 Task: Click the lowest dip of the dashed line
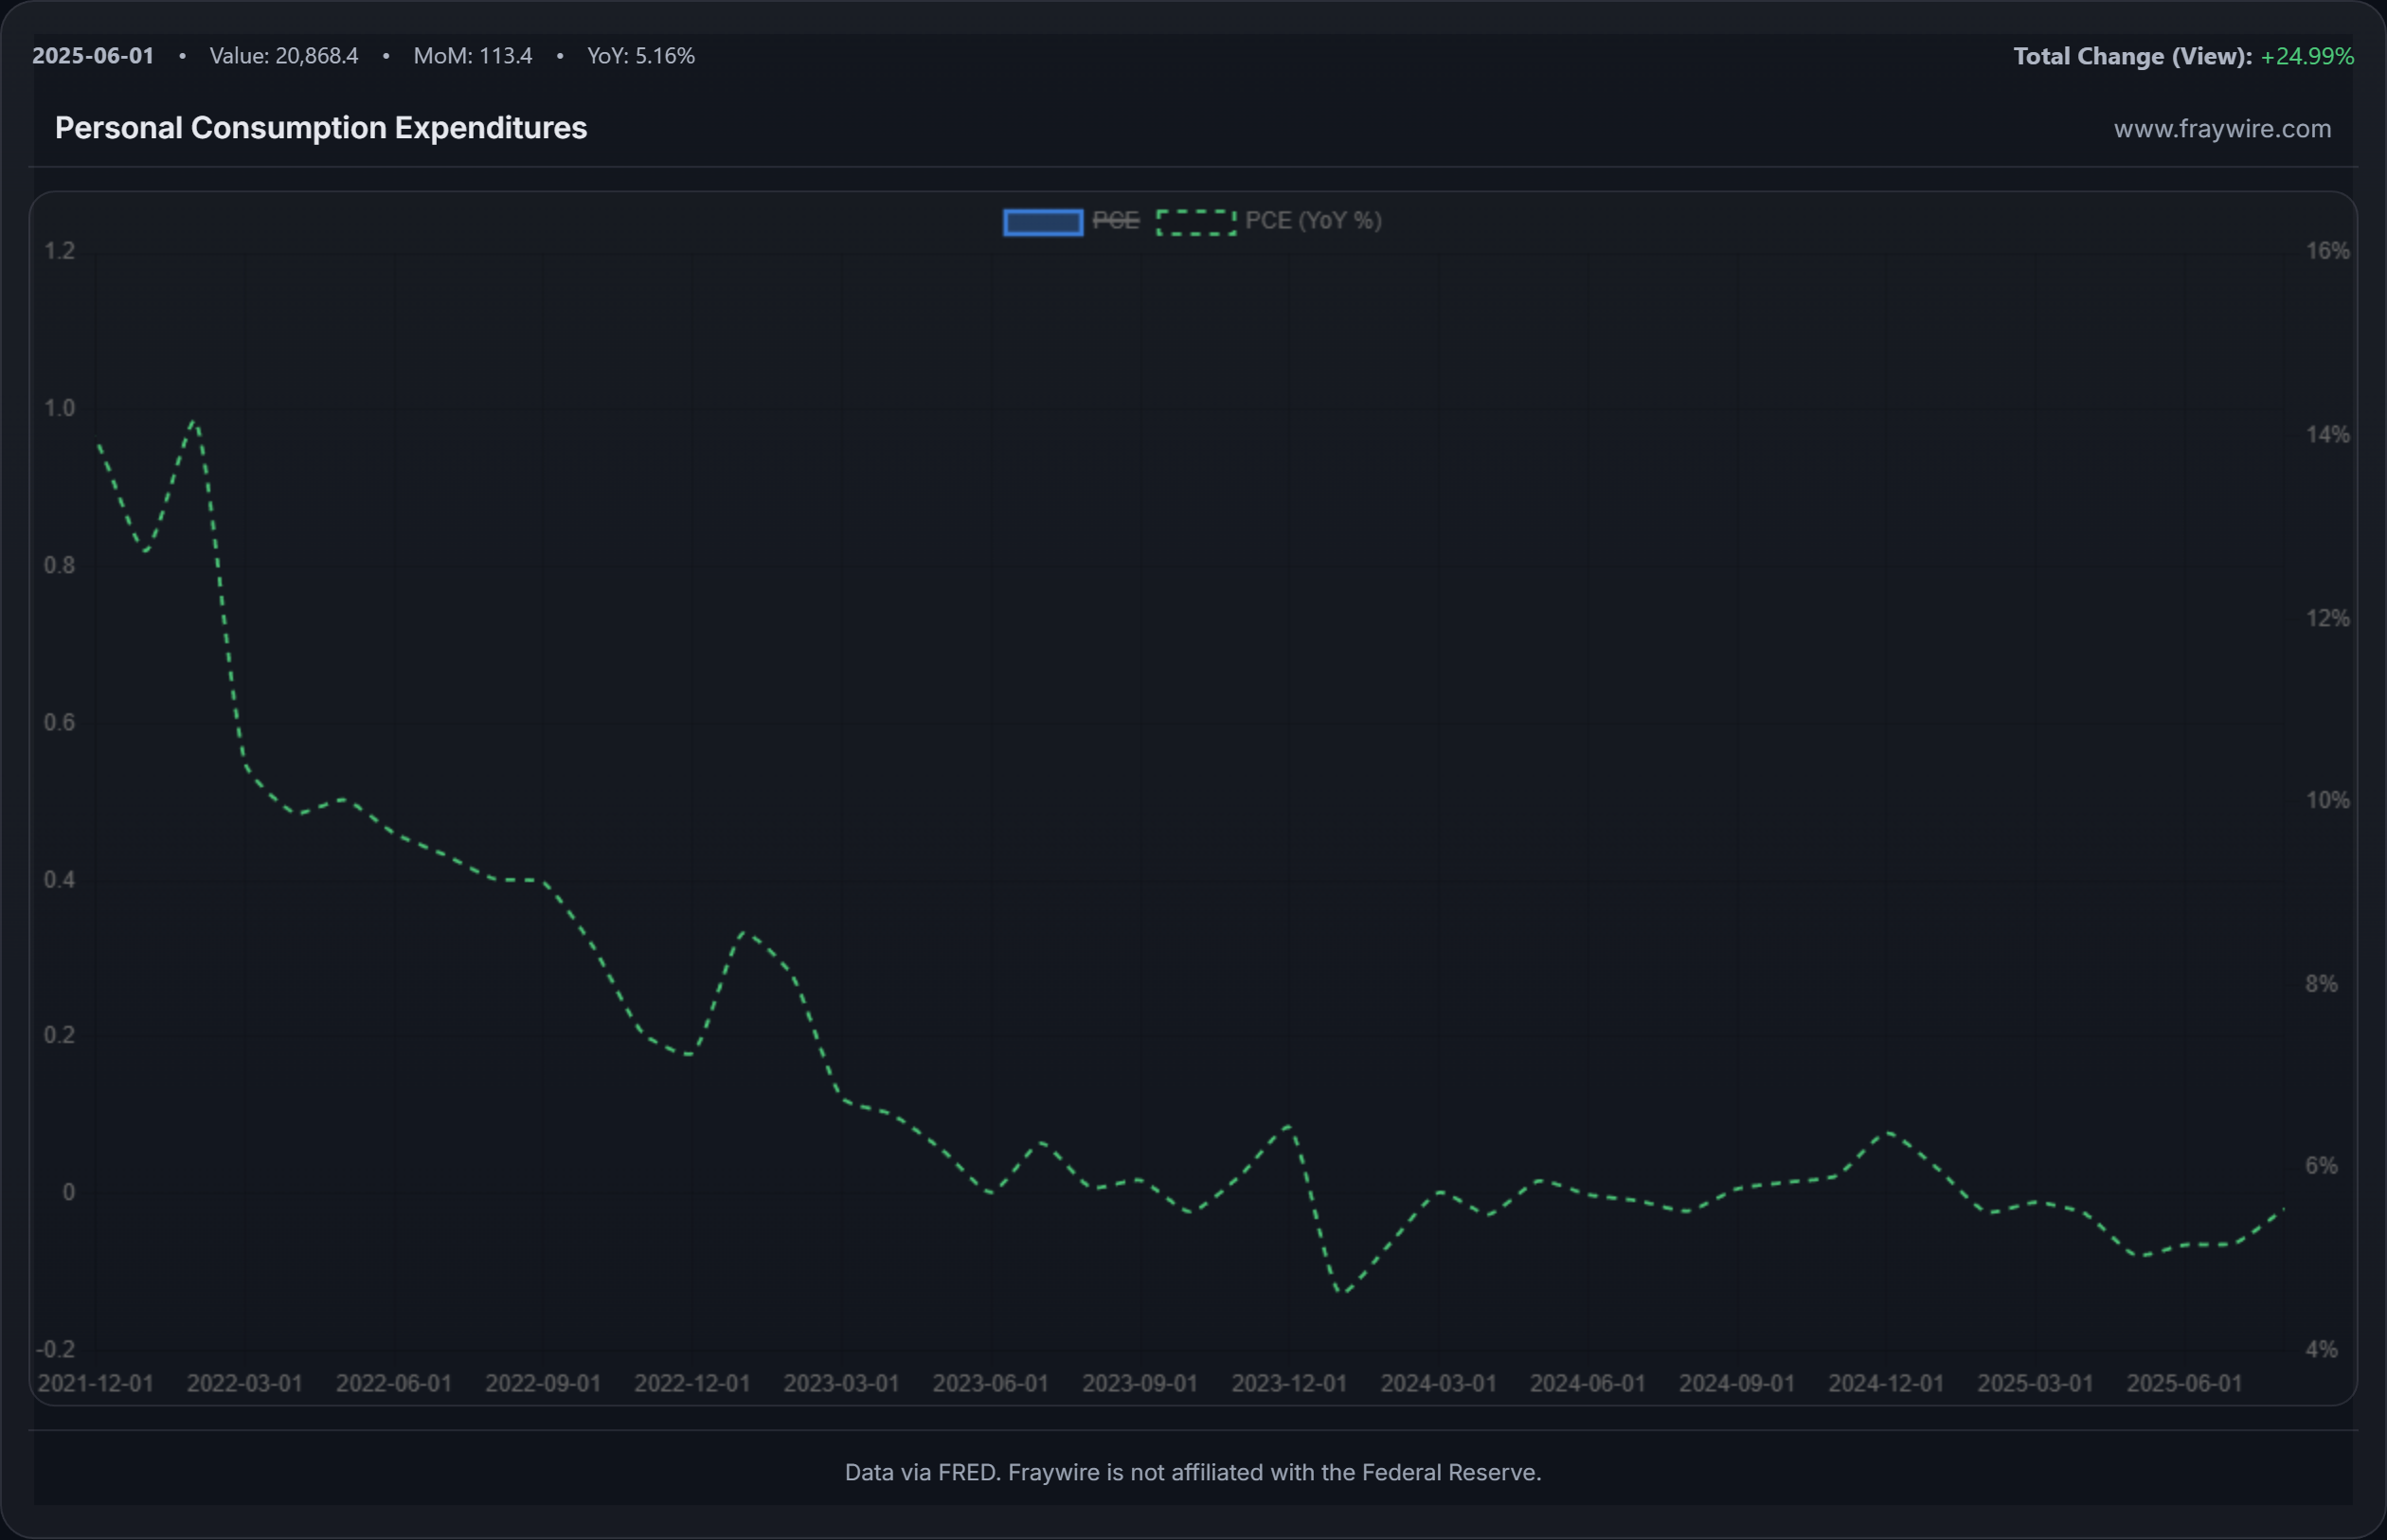tap(1343, 1292)
